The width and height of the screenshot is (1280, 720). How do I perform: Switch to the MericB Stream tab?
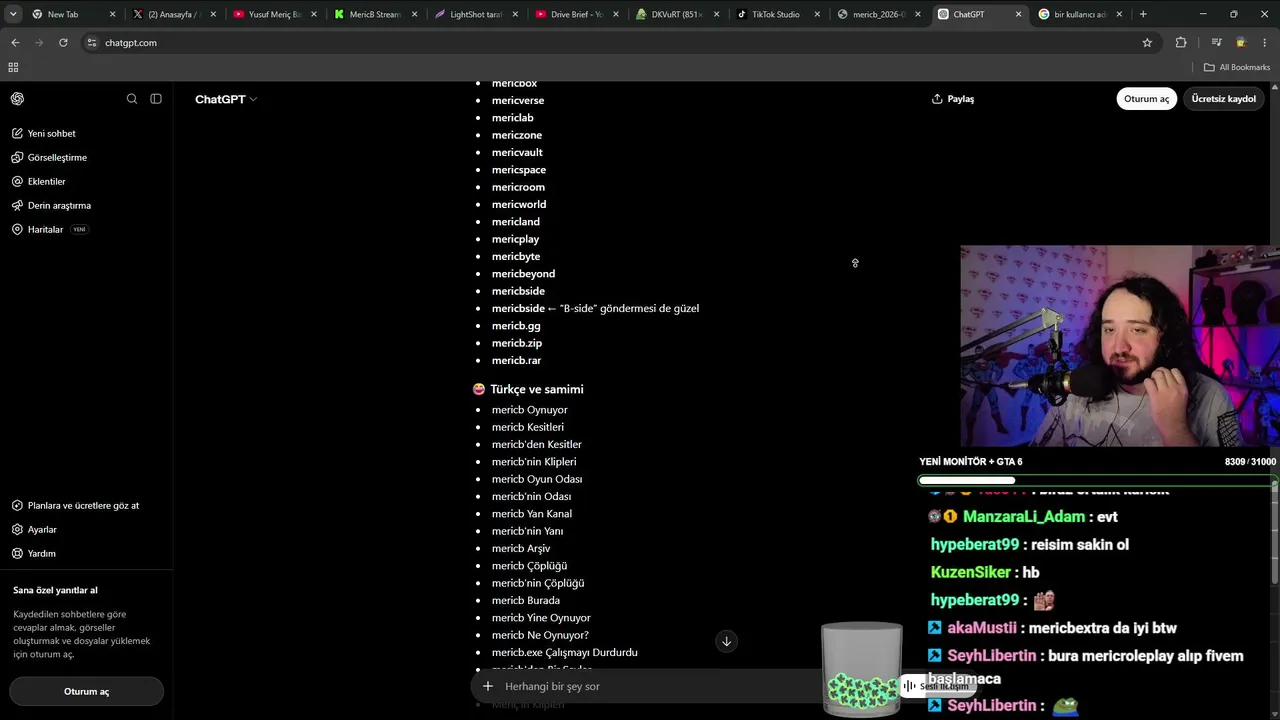point(374,15)
